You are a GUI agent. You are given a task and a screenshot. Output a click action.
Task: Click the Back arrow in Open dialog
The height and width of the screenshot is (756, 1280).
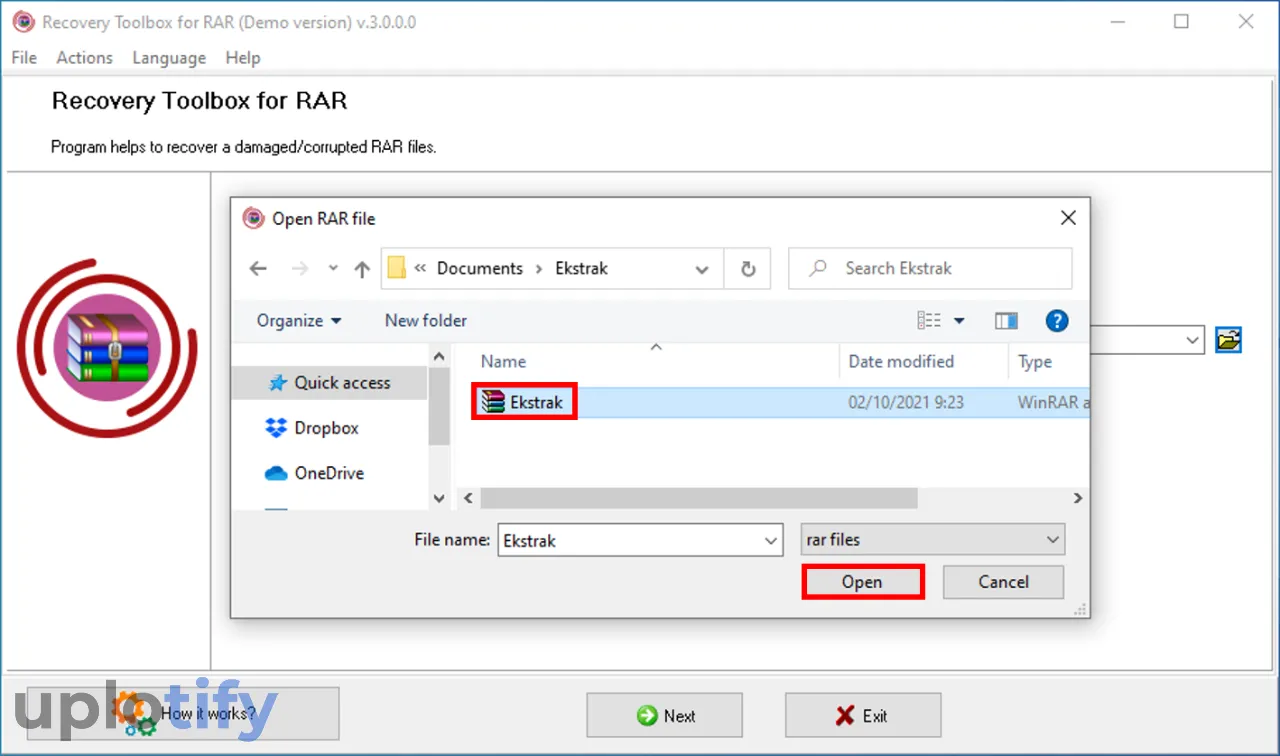[x=258, y=269]
